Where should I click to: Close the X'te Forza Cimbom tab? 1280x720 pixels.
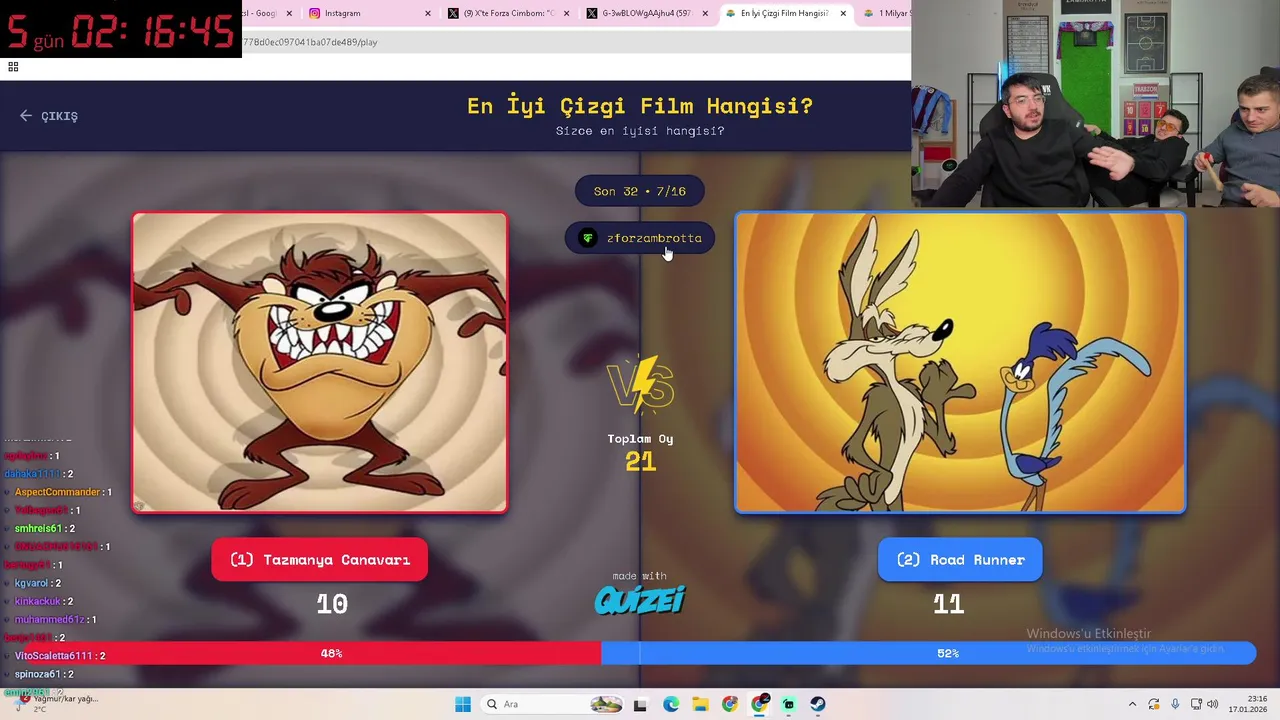tap(566, 13)
